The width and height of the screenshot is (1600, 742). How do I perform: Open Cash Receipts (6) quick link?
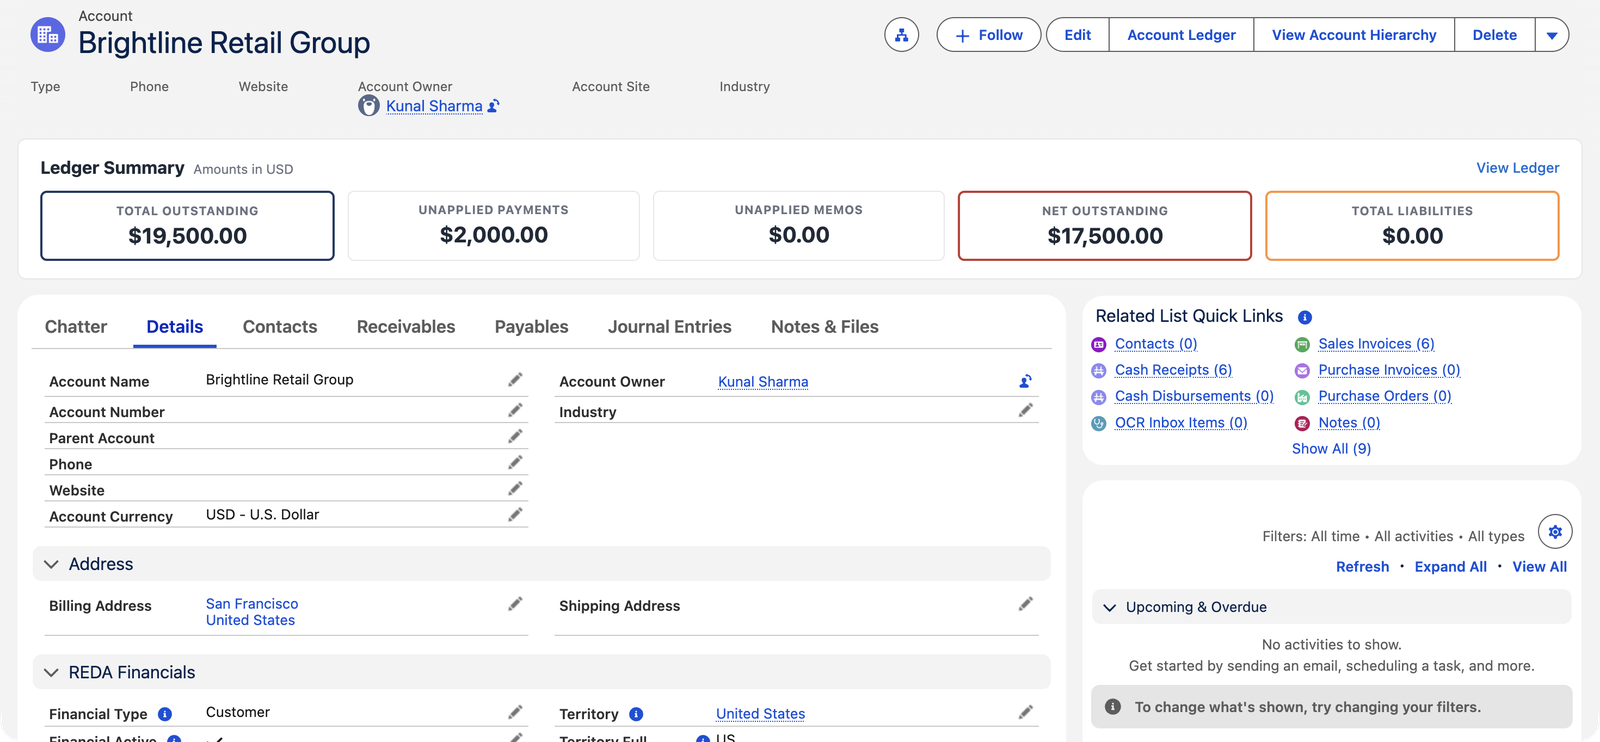(1174, 370)
